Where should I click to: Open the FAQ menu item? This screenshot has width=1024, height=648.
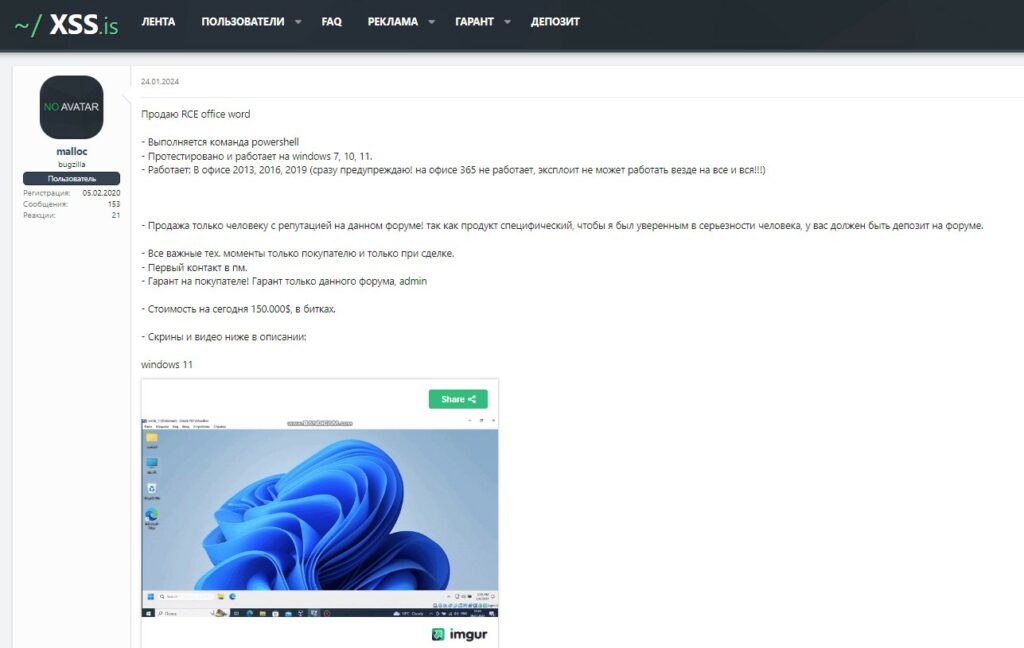[331, 22]
